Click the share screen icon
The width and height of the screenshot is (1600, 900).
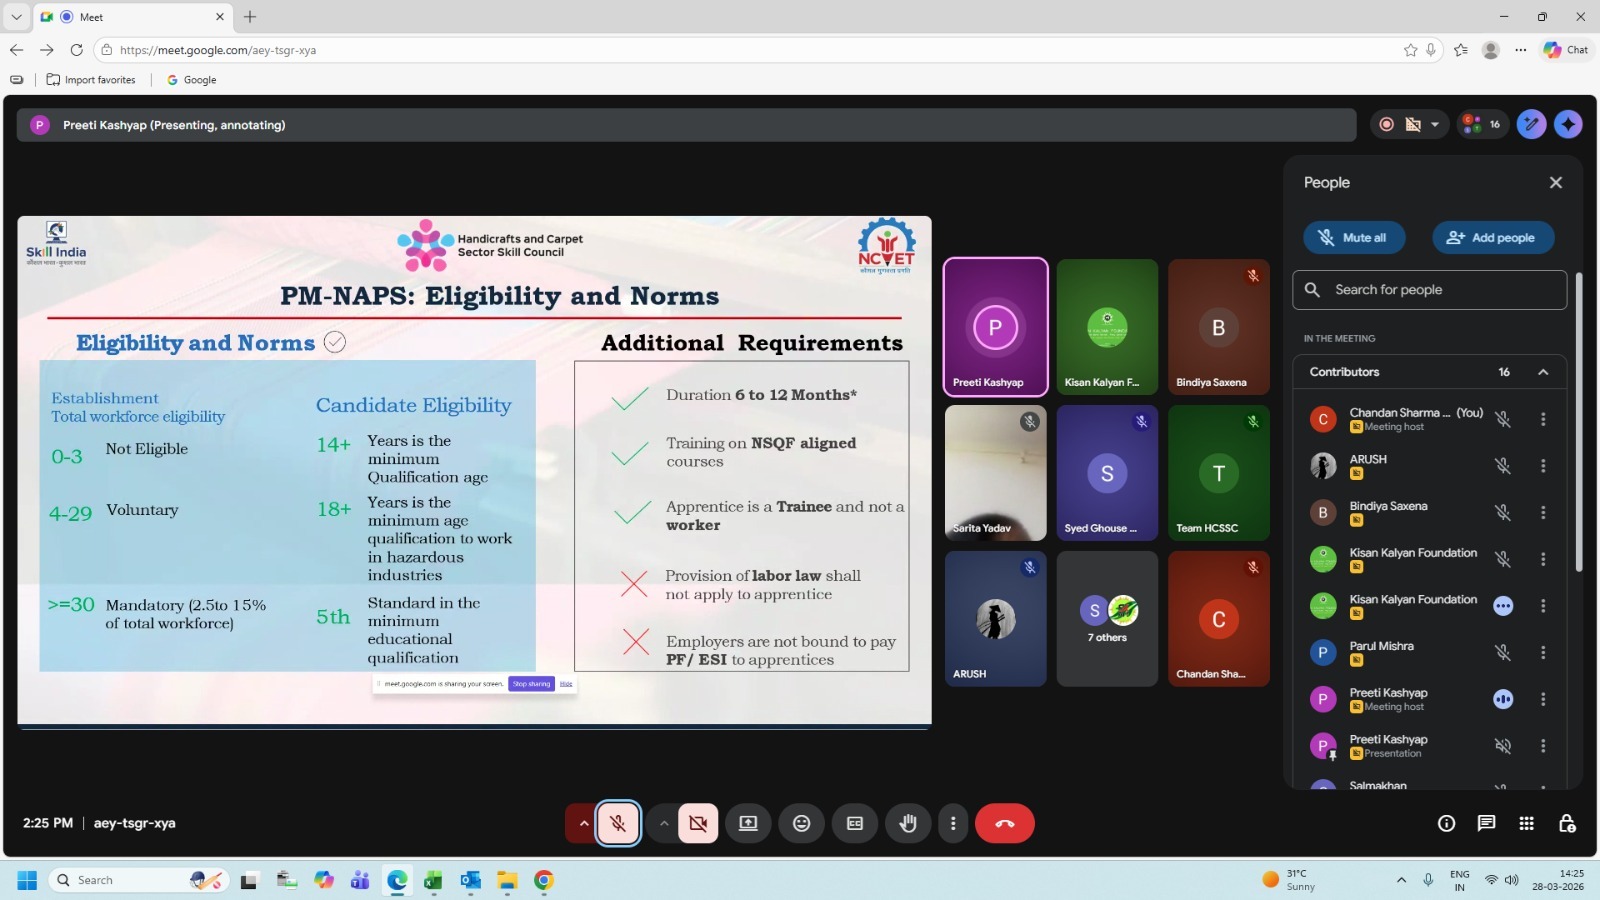748,823
